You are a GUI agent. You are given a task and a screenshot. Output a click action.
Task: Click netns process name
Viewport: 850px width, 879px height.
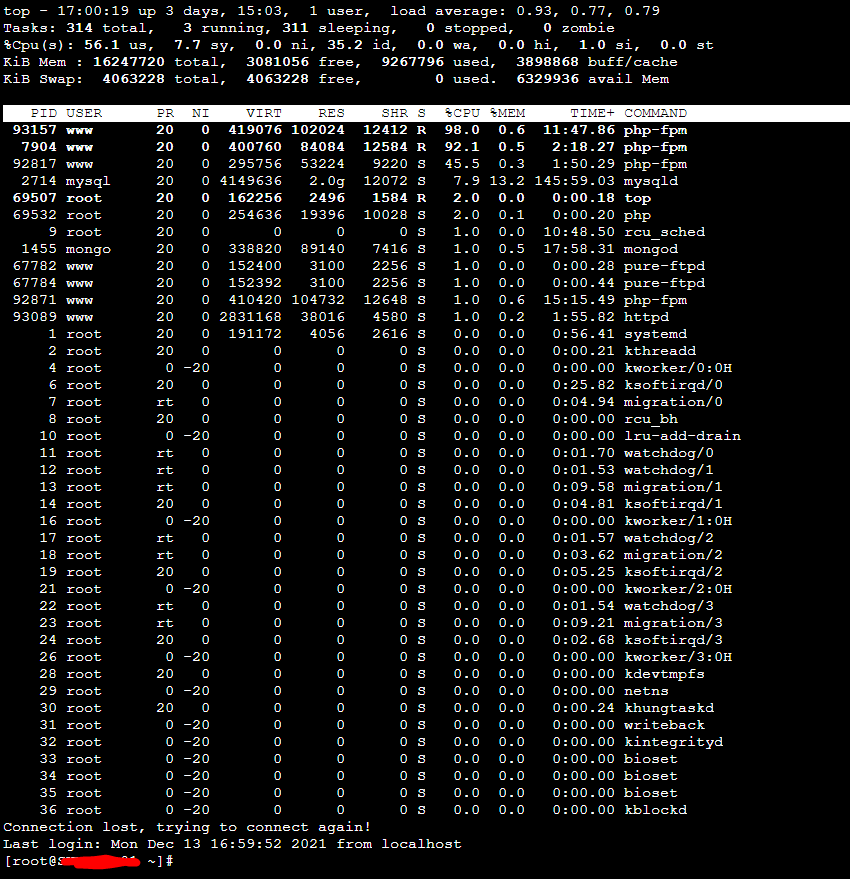pyautogui.click(x=646, y=691)
